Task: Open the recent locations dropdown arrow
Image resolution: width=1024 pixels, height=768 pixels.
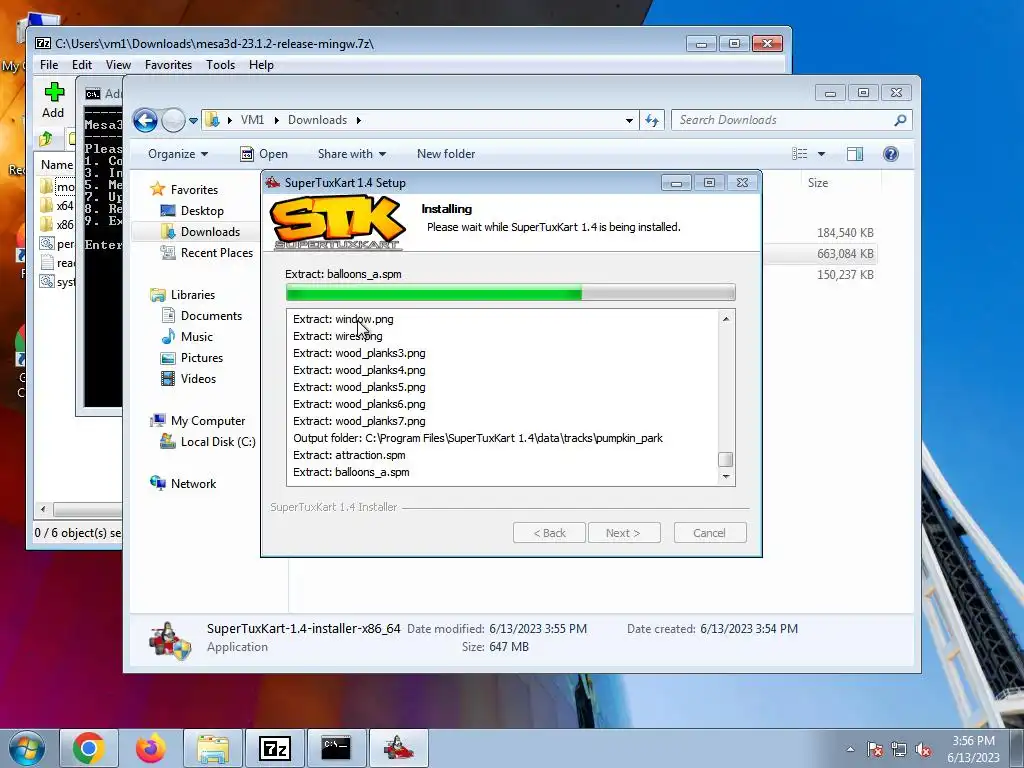Action: click(x=193, y=121)
